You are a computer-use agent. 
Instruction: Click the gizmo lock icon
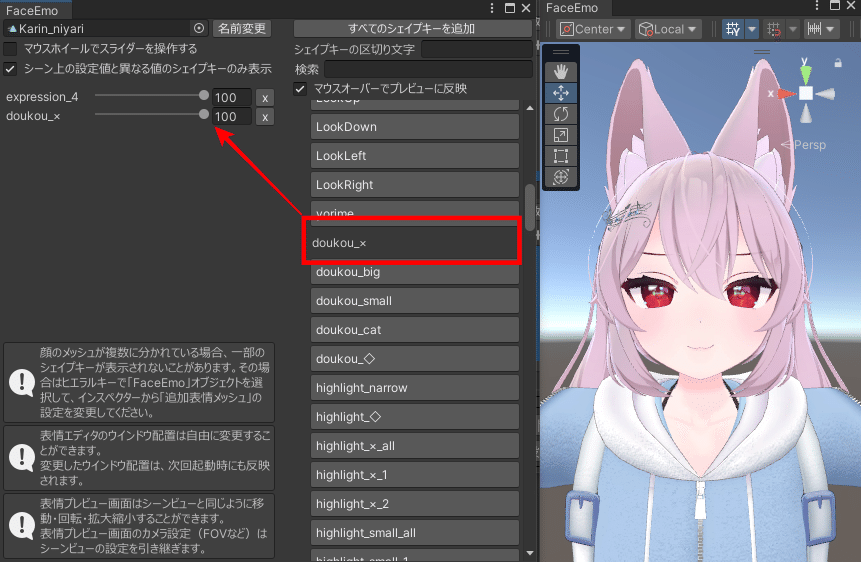[838, 63]
